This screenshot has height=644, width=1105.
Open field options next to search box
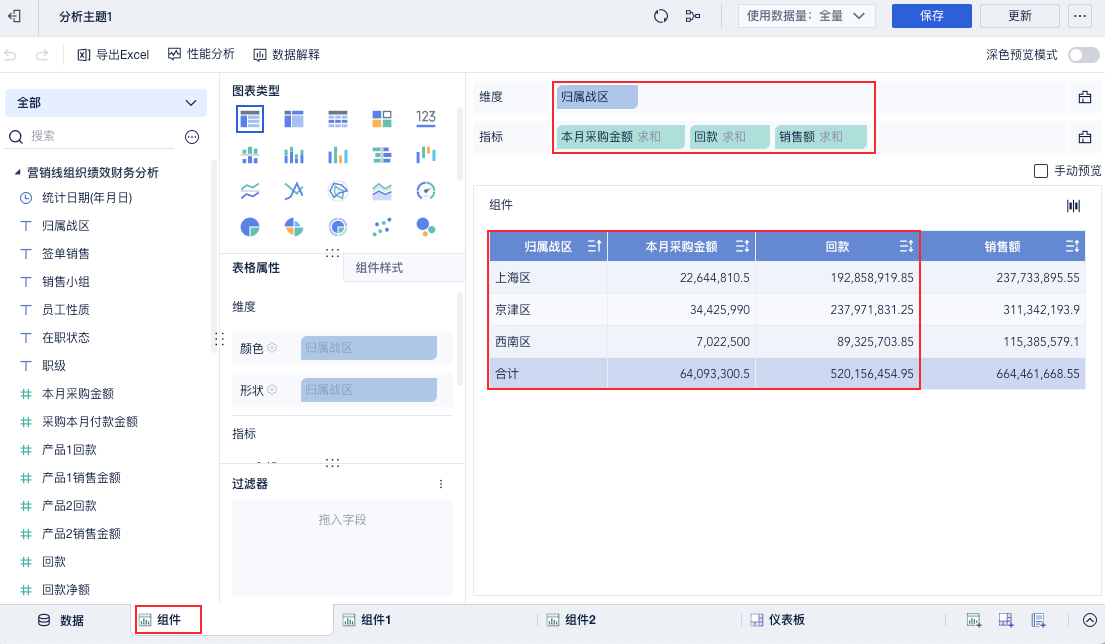192,137
